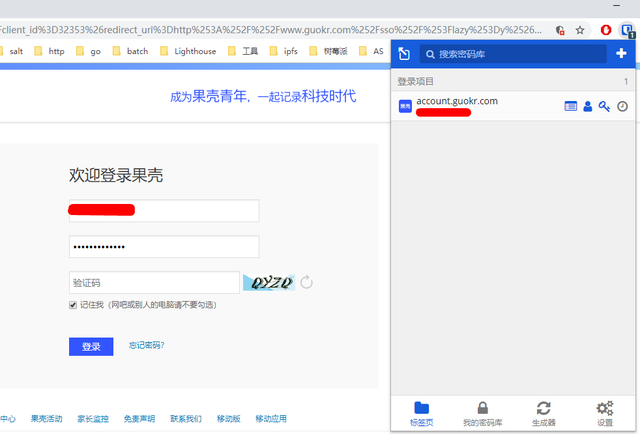Screen dimensions: 640x434
Task: Click the Bitwarden pop-out window icon
Action: tap(404, 53)
